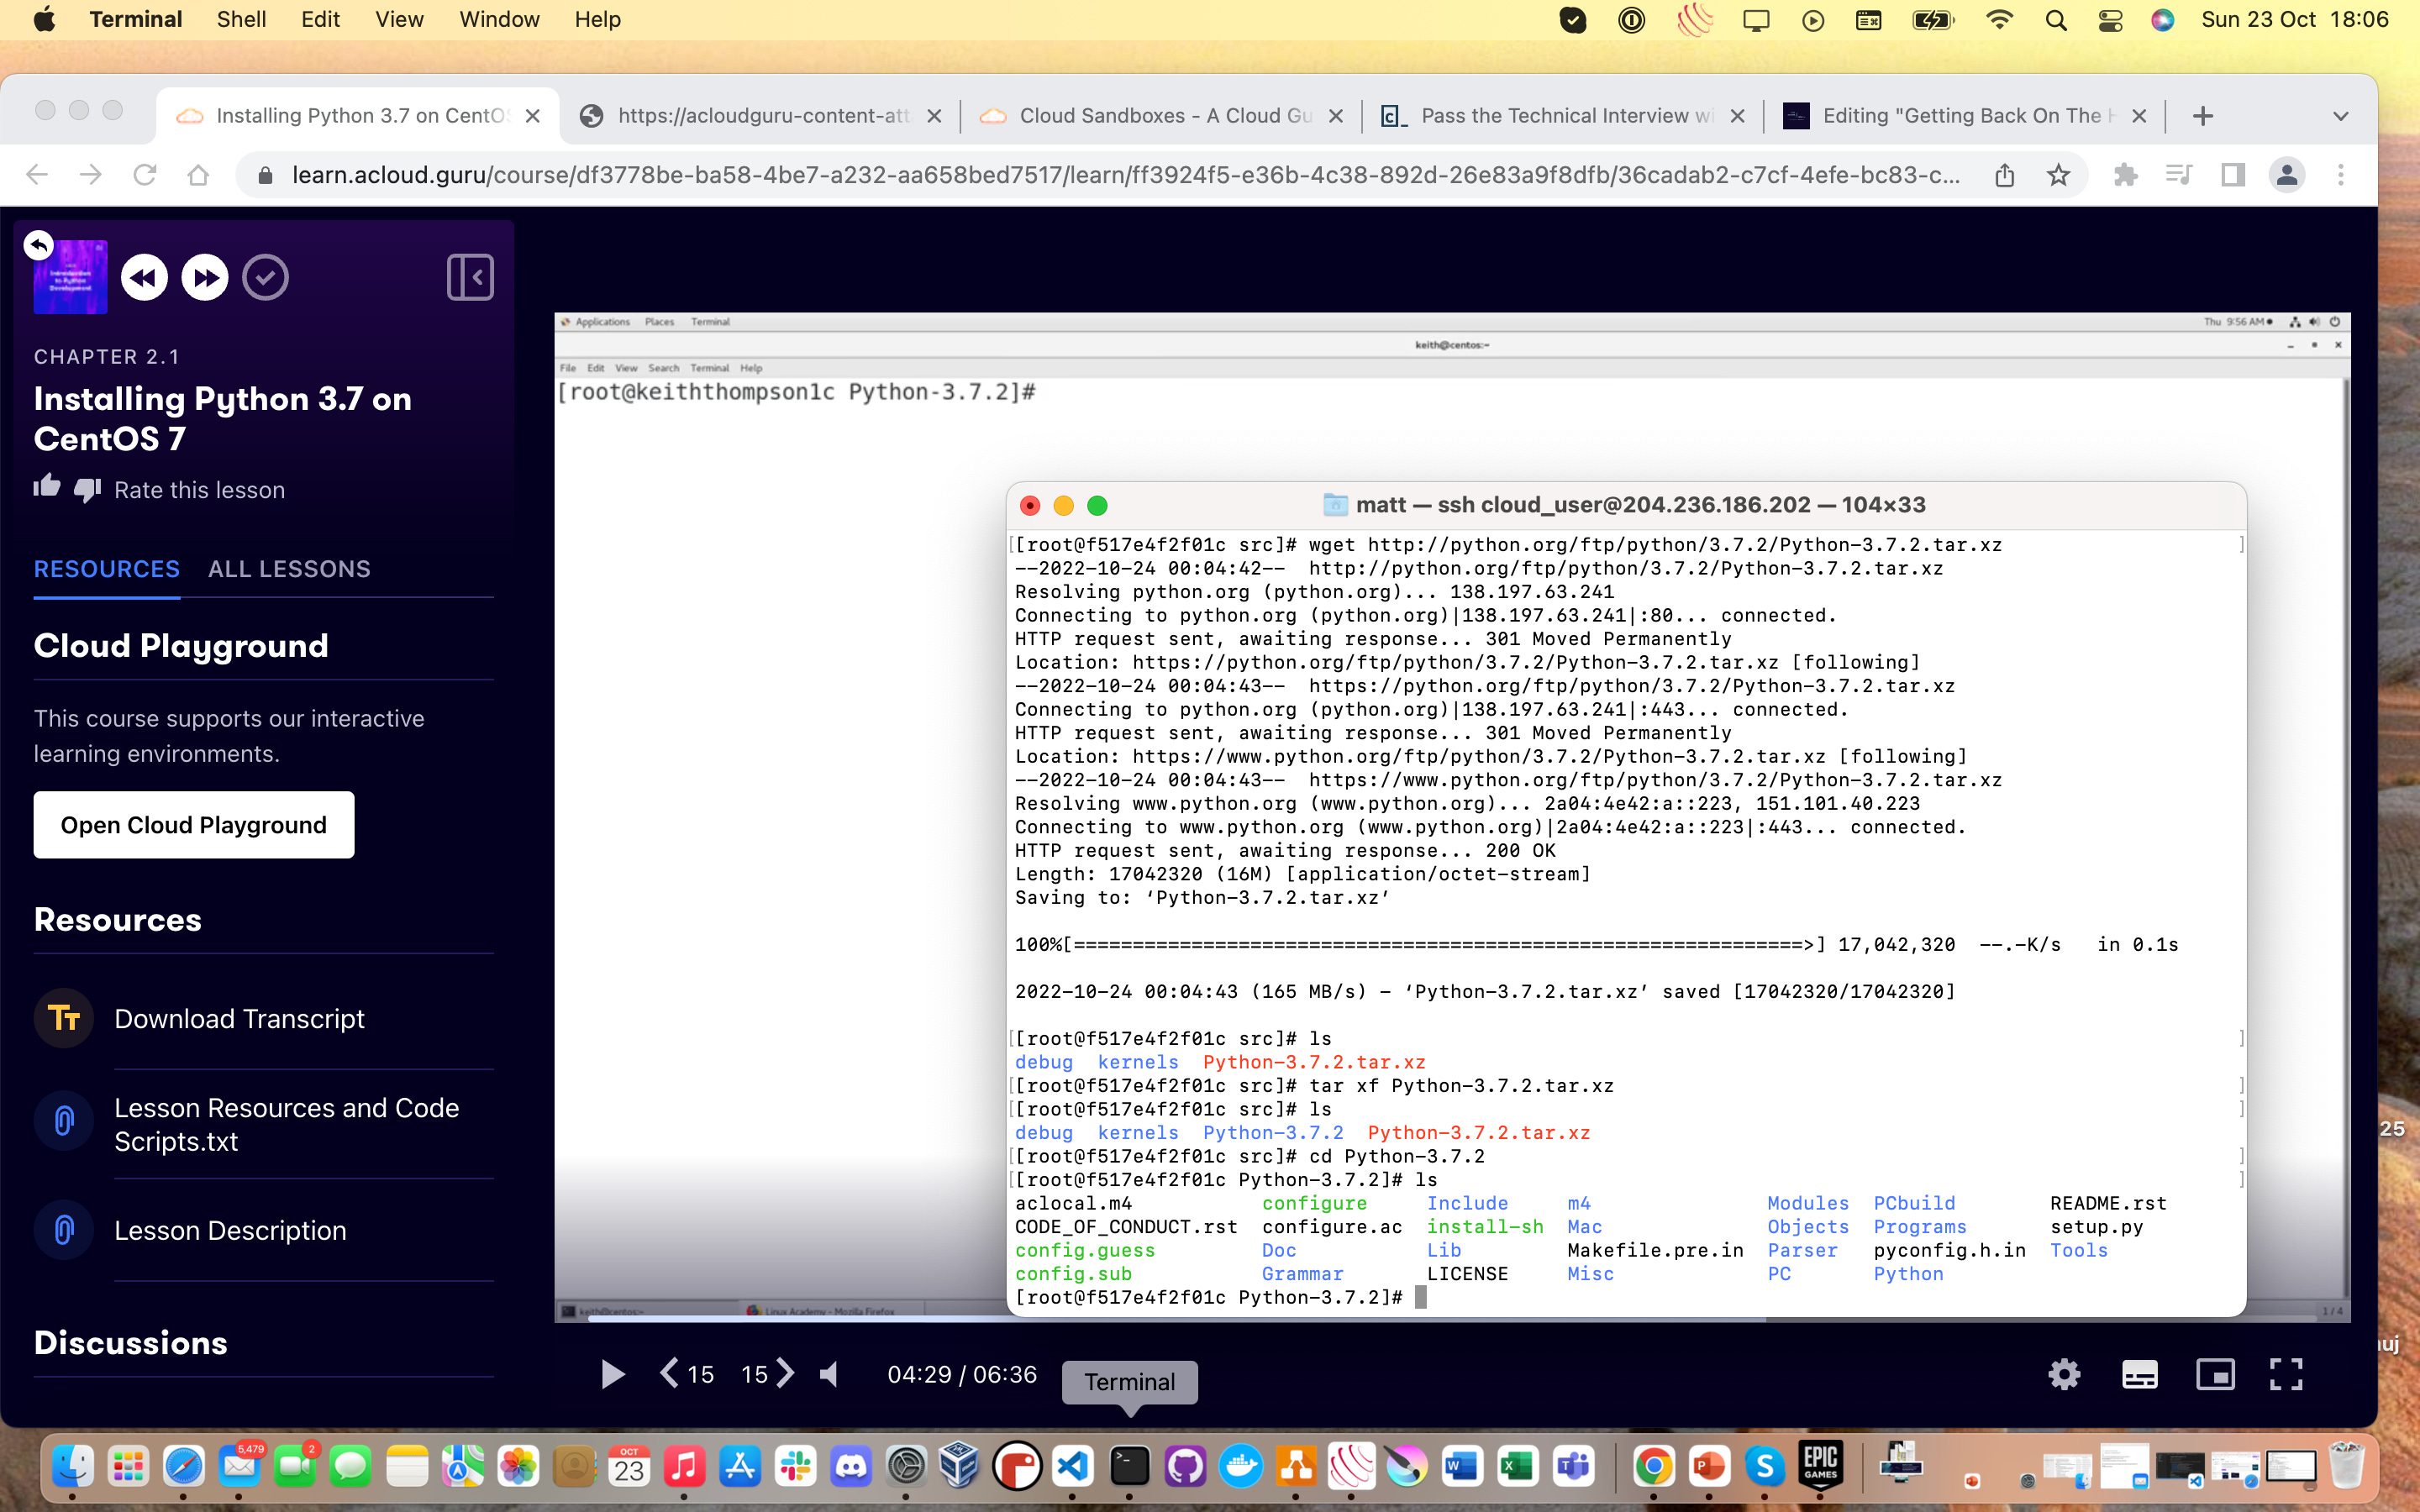Toggle closed captions in video player
The width and height of the screenshot is (2420, 1512).
2139,1374
